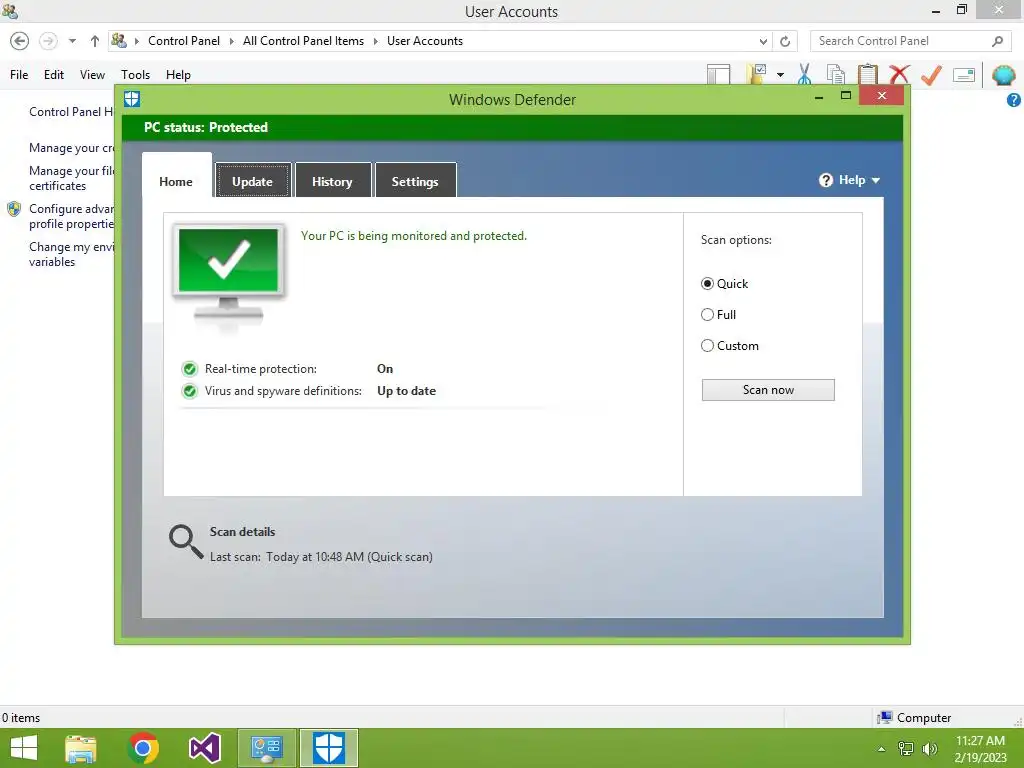Viewport: 1024px width, 768px height.
Task: Click the orange checkmark toolbar icon
Action: tap(931, 74)
